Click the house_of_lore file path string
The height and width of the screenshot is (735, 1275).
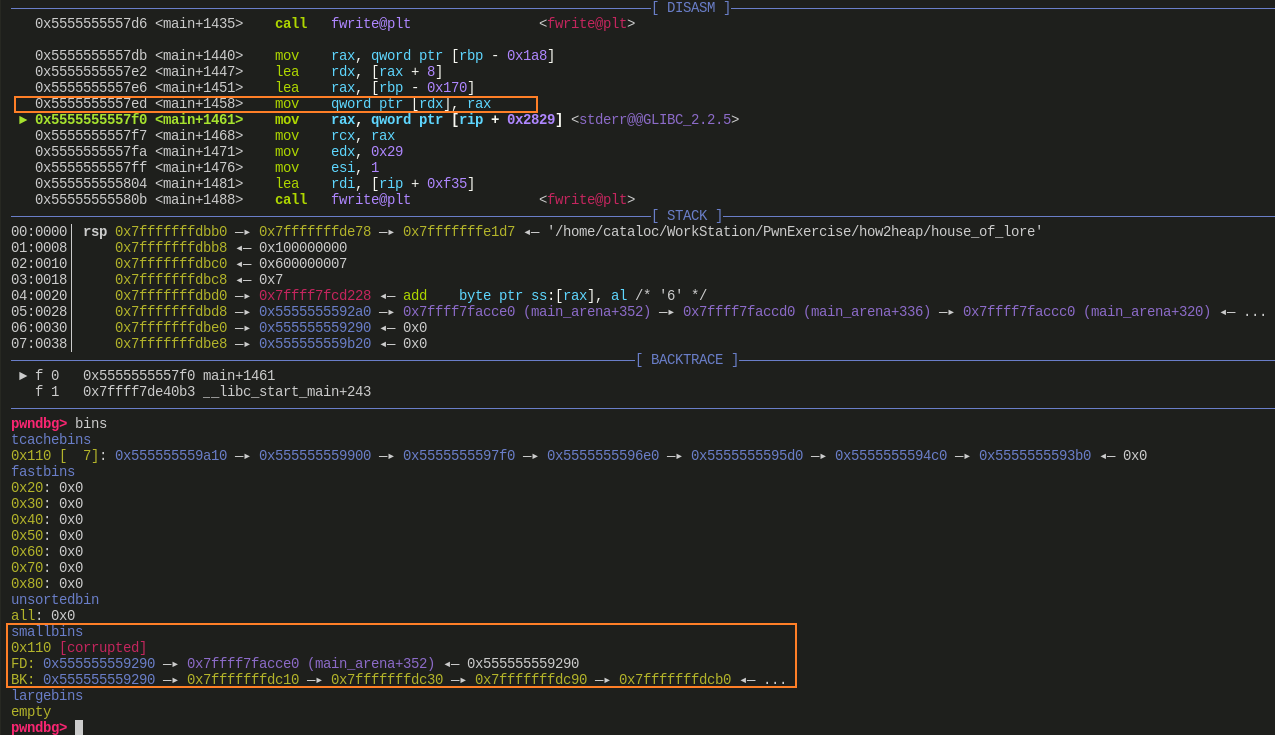point(795,232)
